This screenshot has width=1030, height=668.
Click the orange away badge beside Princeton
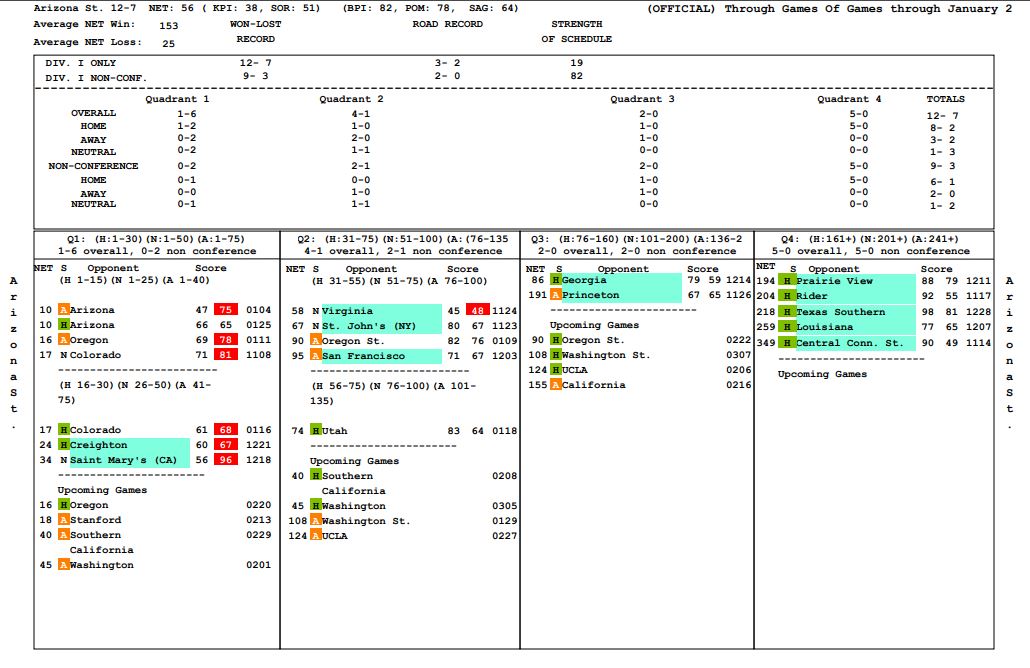(557, 296)
